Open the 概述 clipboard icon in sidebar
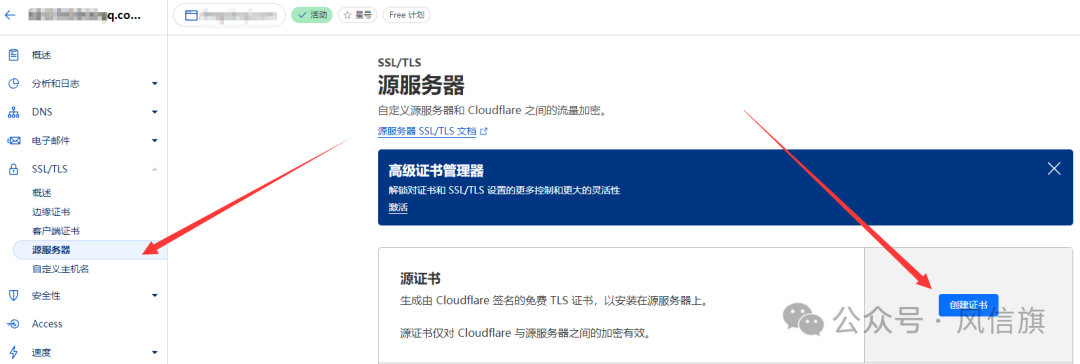Image resolution: width=1080 pixels, height=364 pixels. [13, 54]
